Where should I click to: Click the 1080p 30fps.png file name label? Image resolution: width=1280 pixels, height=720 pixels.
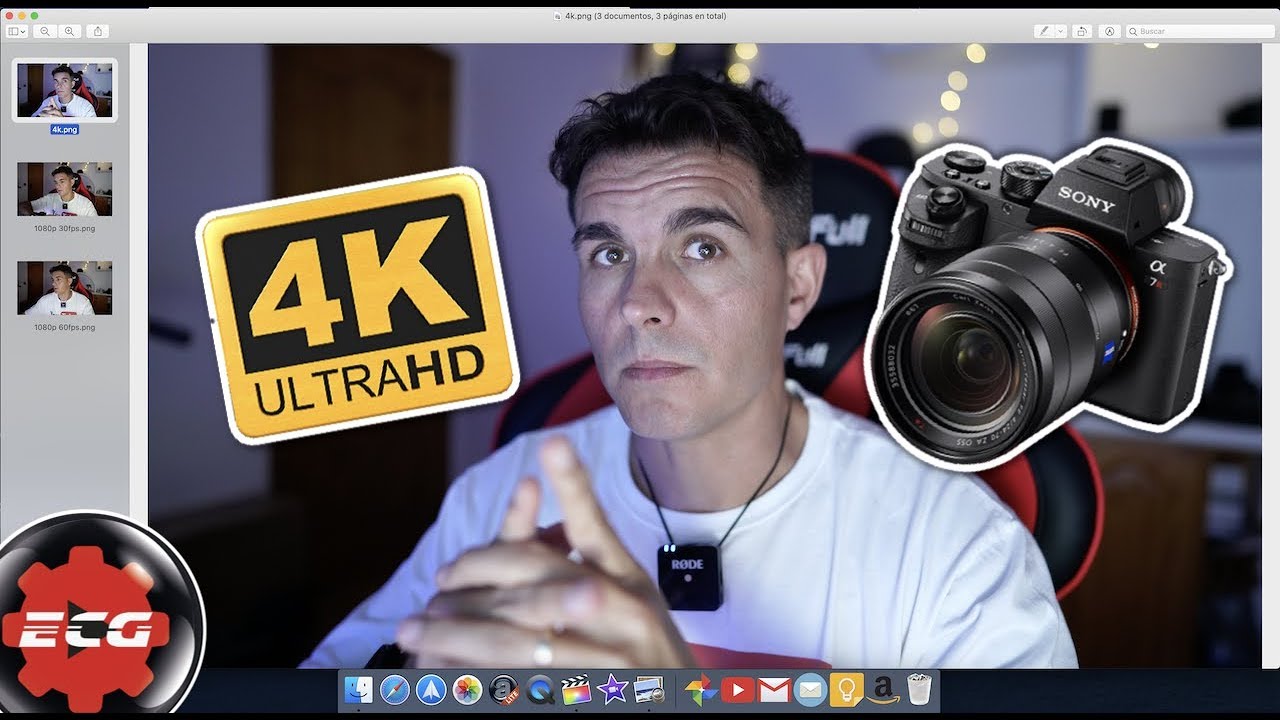(x=65, y=228)
